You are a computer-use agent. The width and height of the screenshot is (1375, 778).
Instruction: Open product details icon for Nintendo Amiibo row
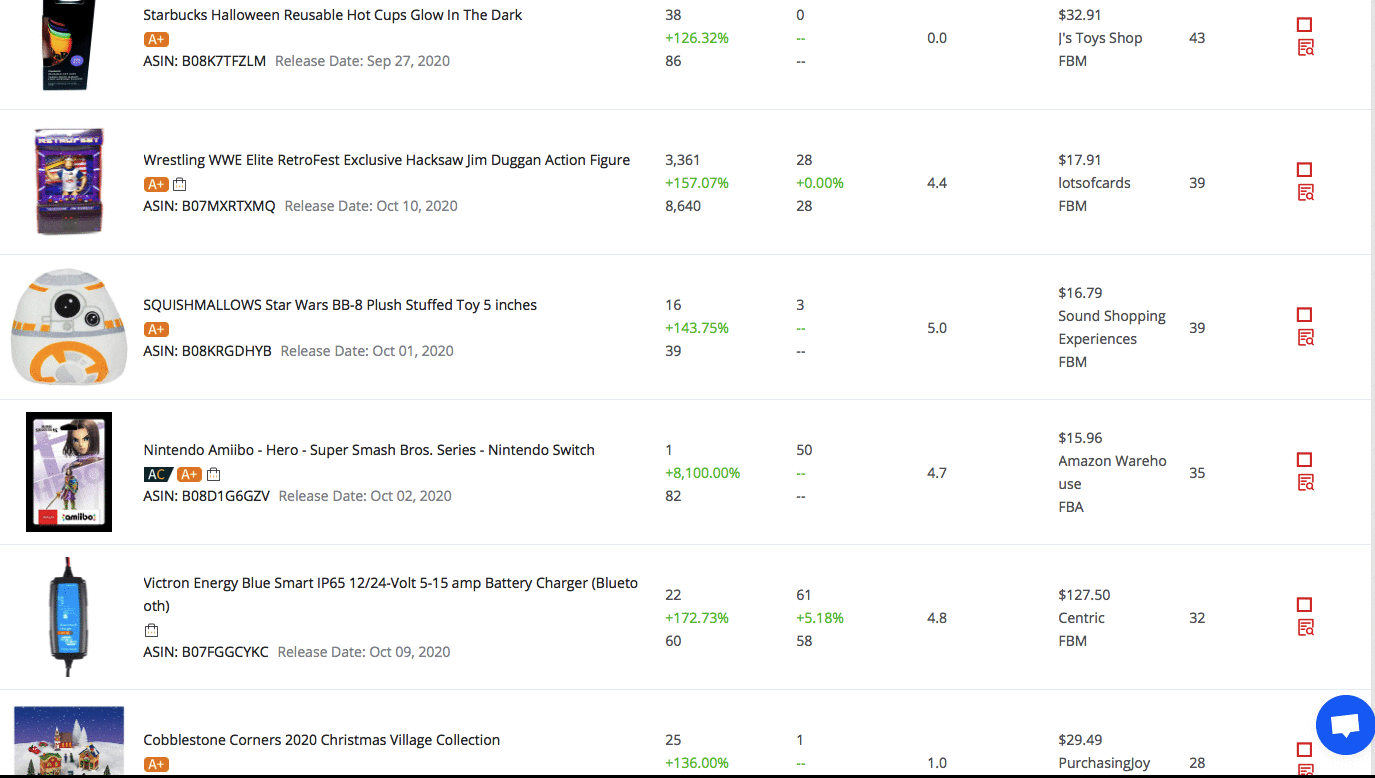click(1305, 483)
